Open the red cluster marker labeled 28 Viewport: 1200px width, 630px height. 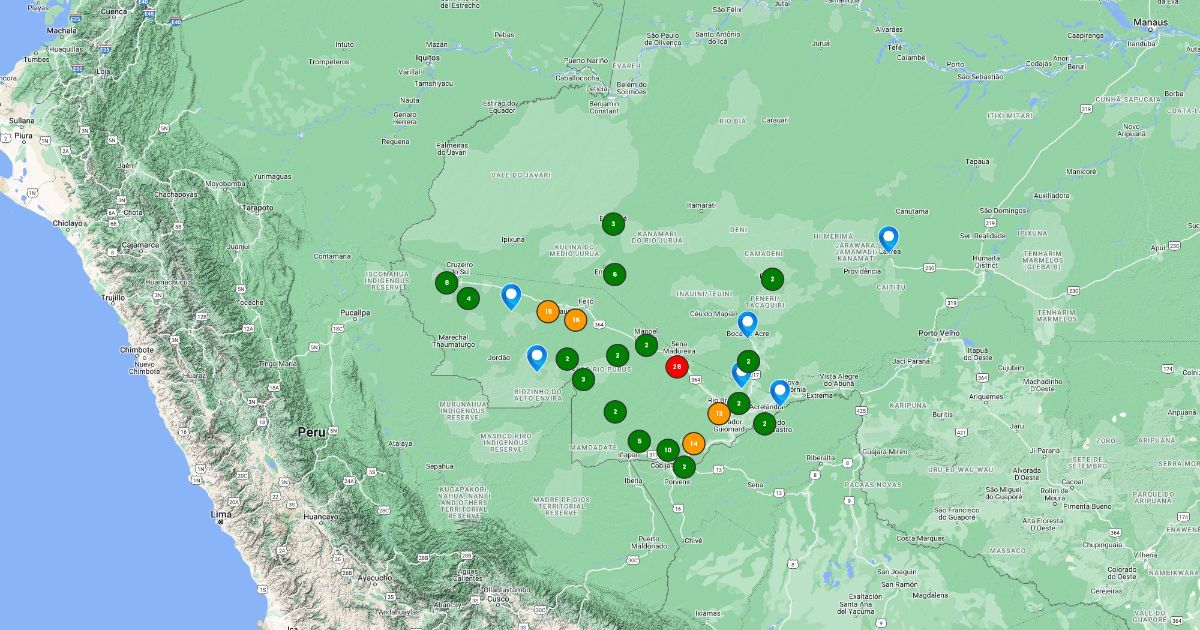pyautogui.click(x=677, y=367)
